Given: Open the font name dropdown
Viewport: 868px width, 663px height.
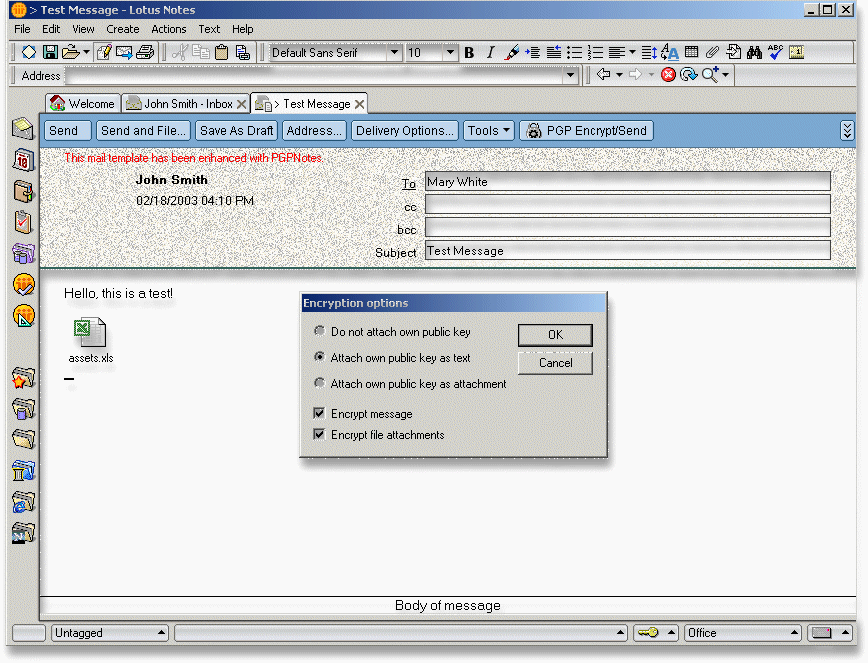Looking at the screenshot, I should 394,53.
